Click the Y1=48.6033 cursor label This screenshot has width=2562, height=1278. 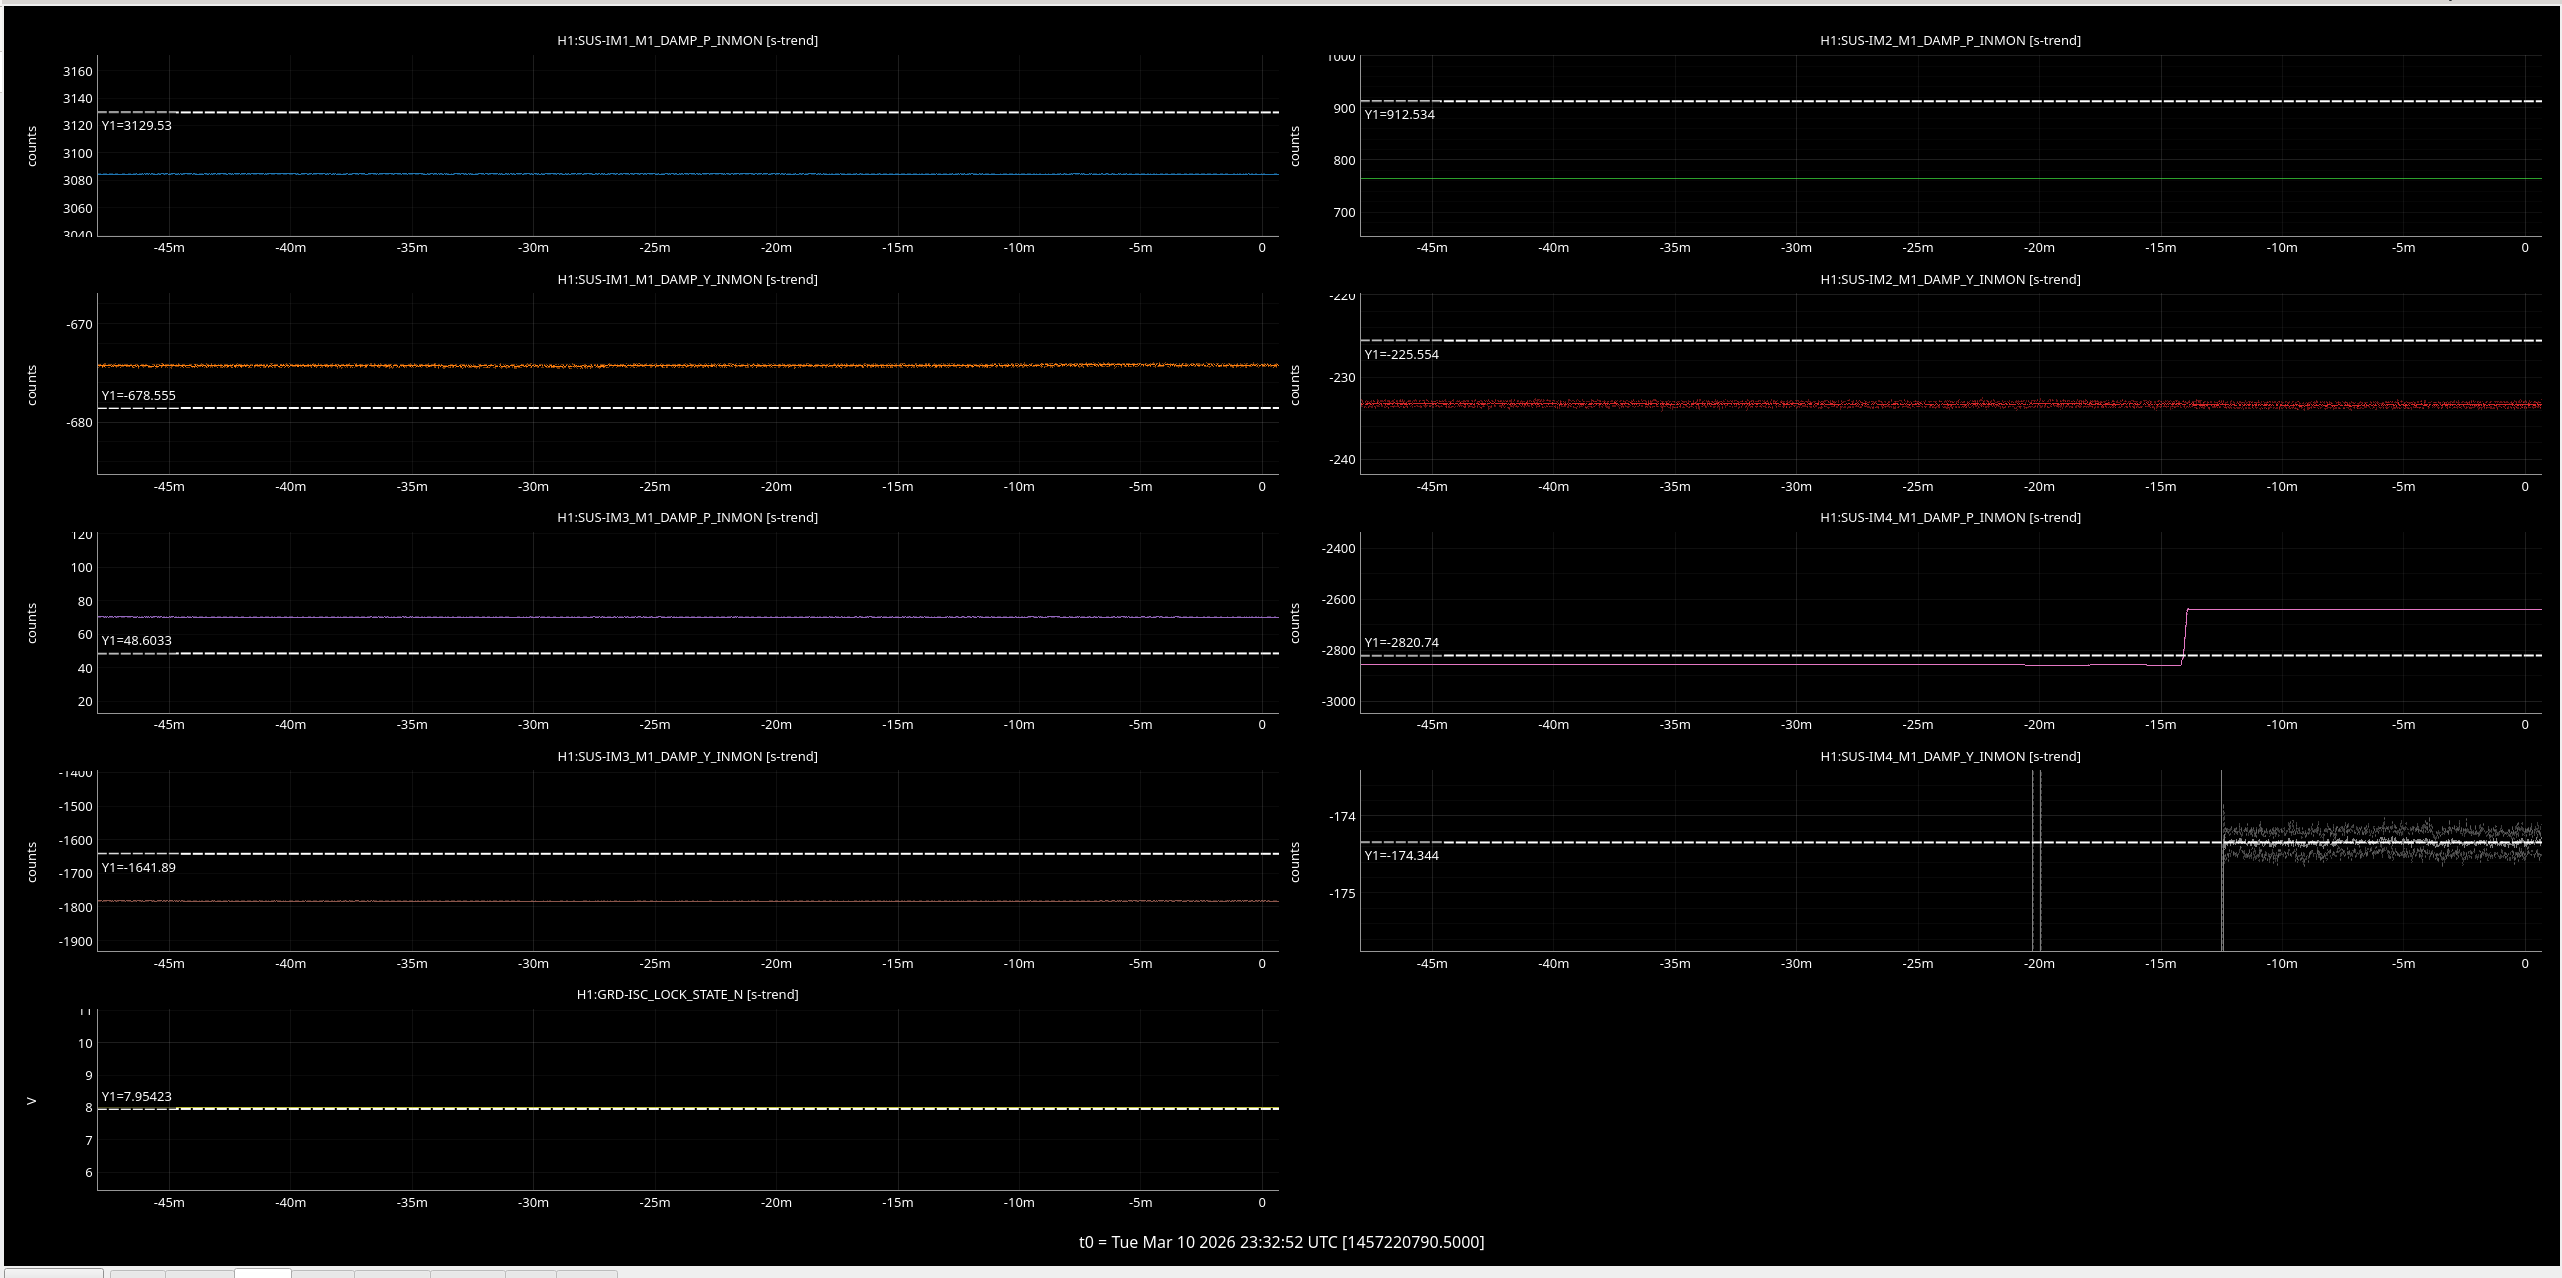click(137, 641)
